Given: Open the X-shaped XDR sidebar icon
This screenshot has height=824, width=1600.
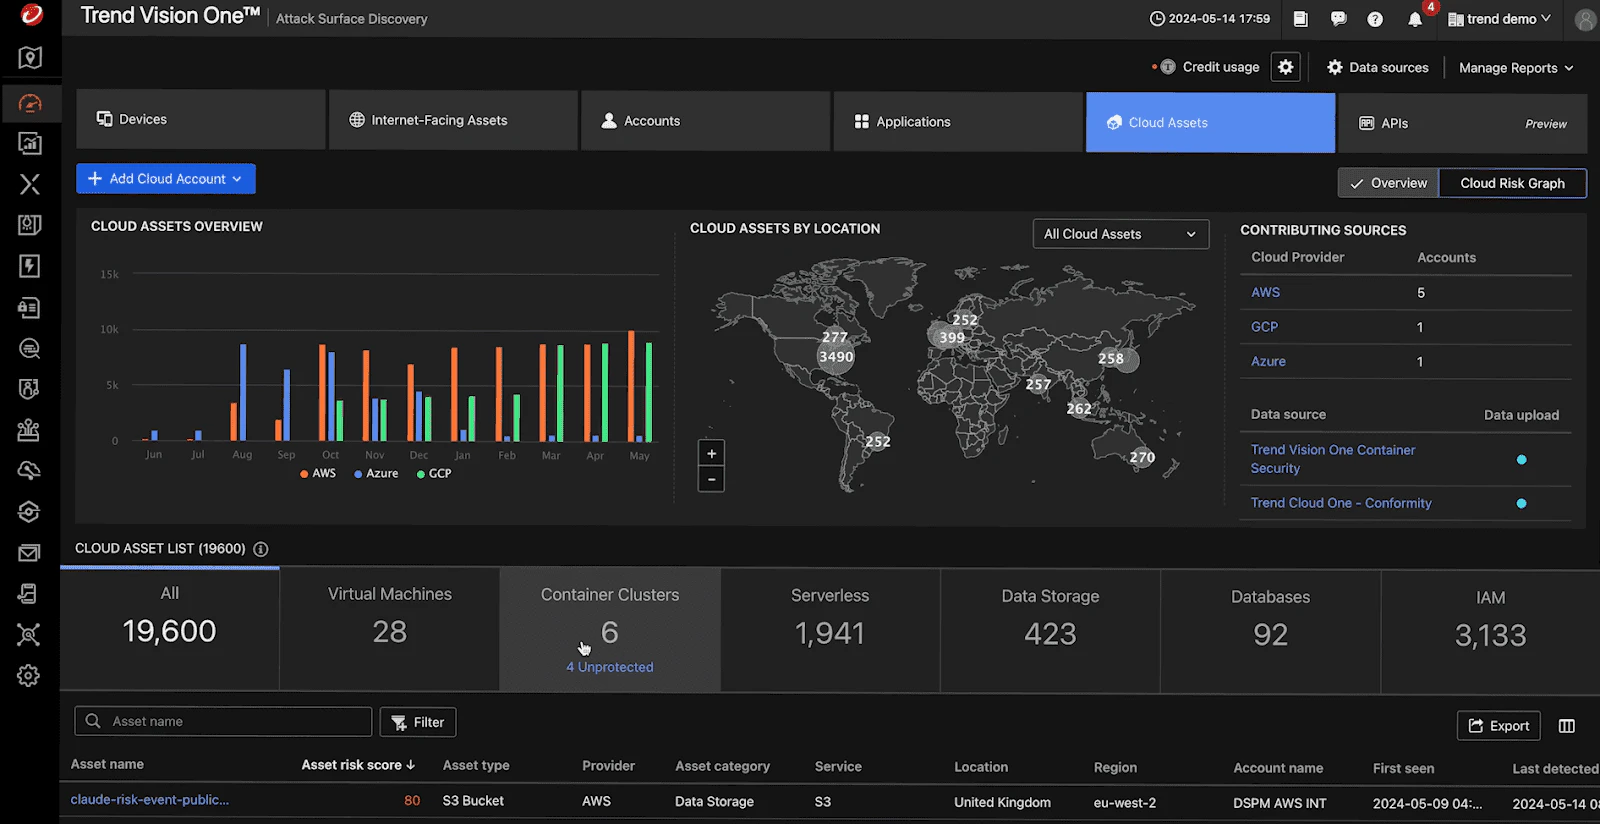Looking at the screenshot, I should click(x=30, y=184).
